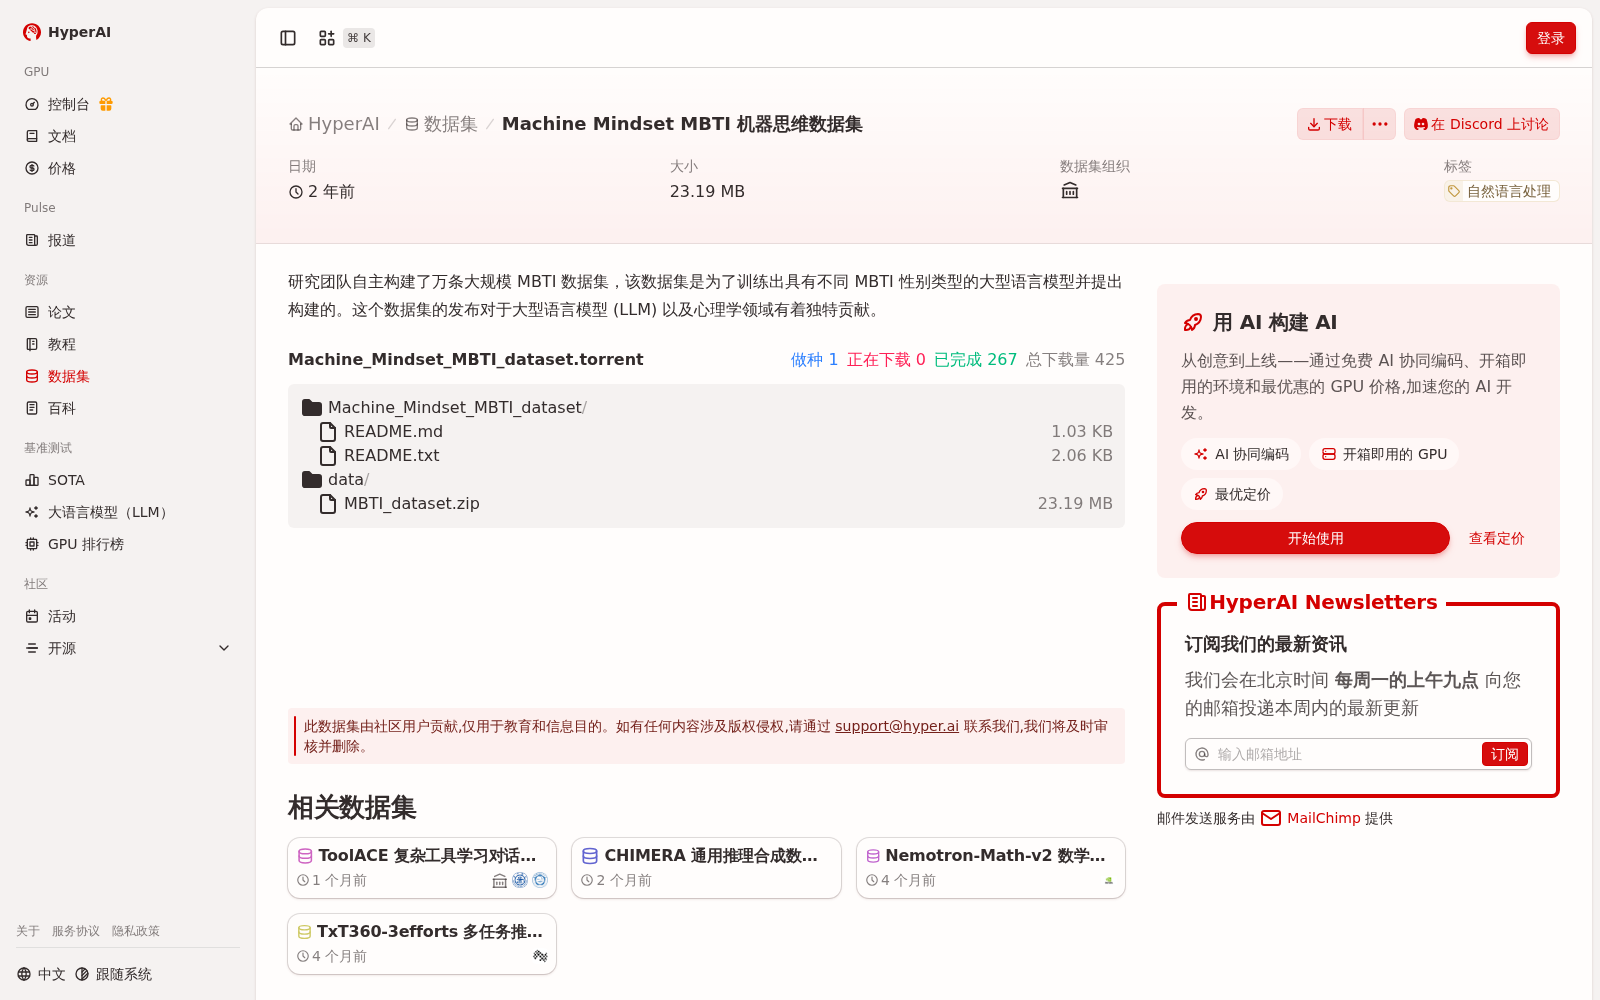Open ToolACE 复杂工具学习对话 dataset card
Screen dimensions: 1600x1000
(x=422, y=868)
